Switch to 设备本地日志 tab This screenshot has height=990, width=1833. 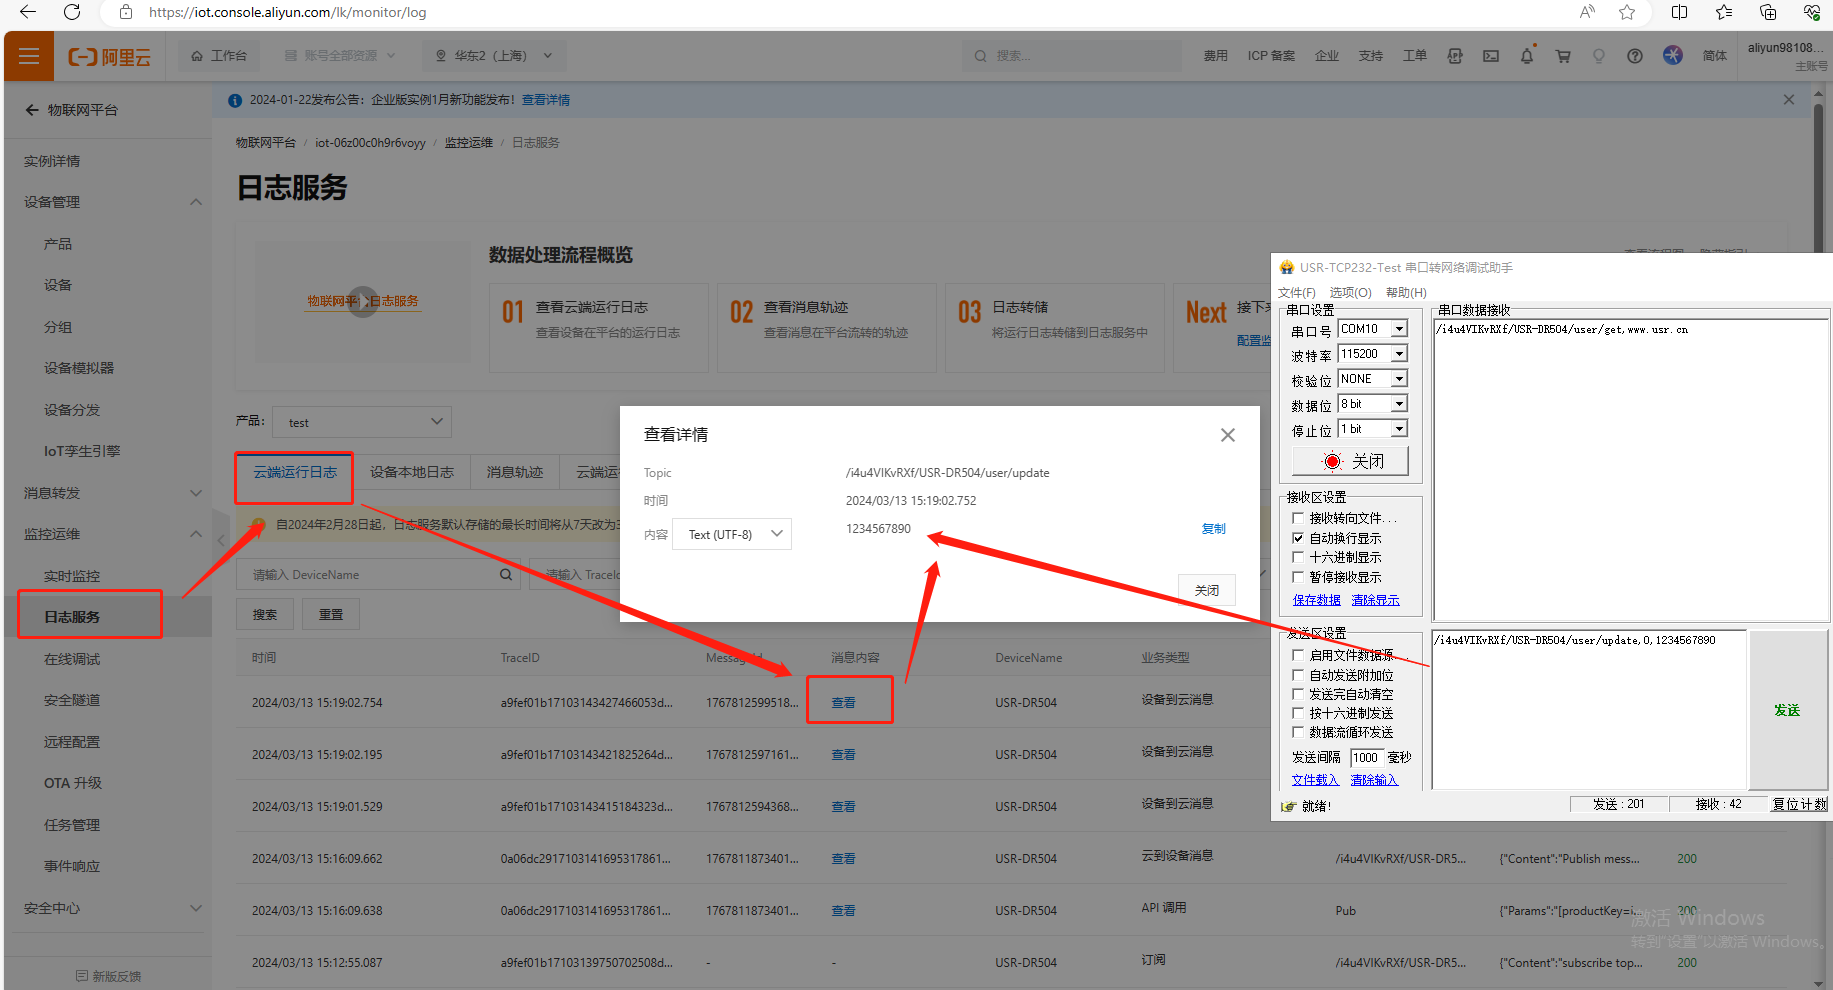[411, 472]
